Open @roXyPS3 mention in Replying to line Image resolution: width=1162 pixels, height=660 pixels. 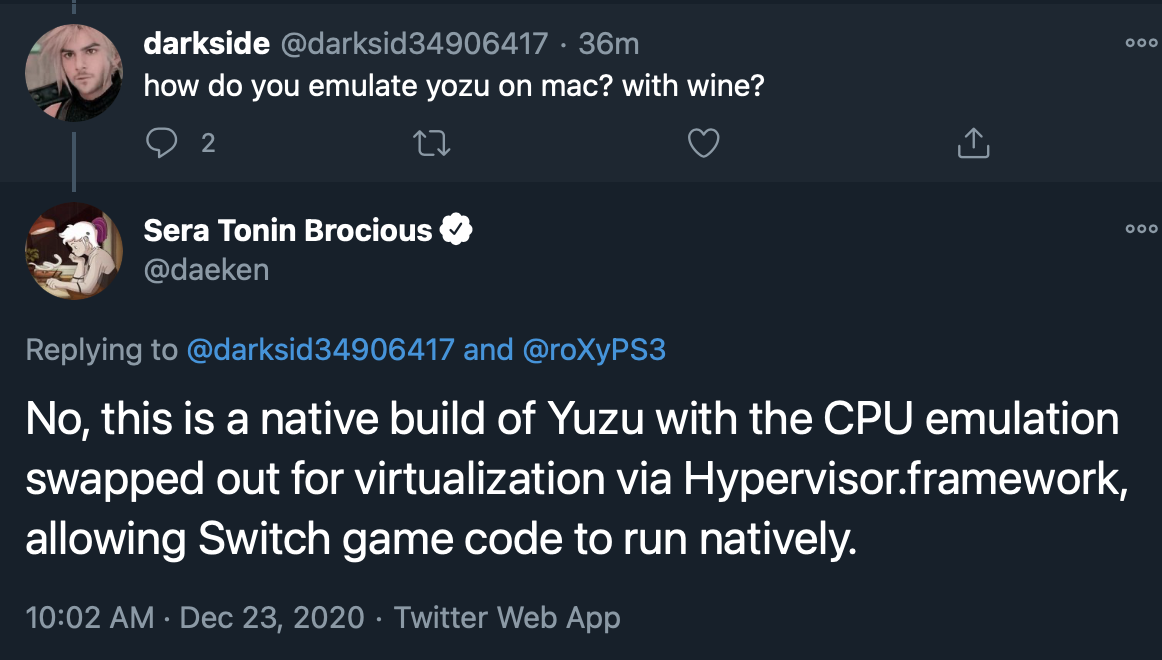point(594,349)
